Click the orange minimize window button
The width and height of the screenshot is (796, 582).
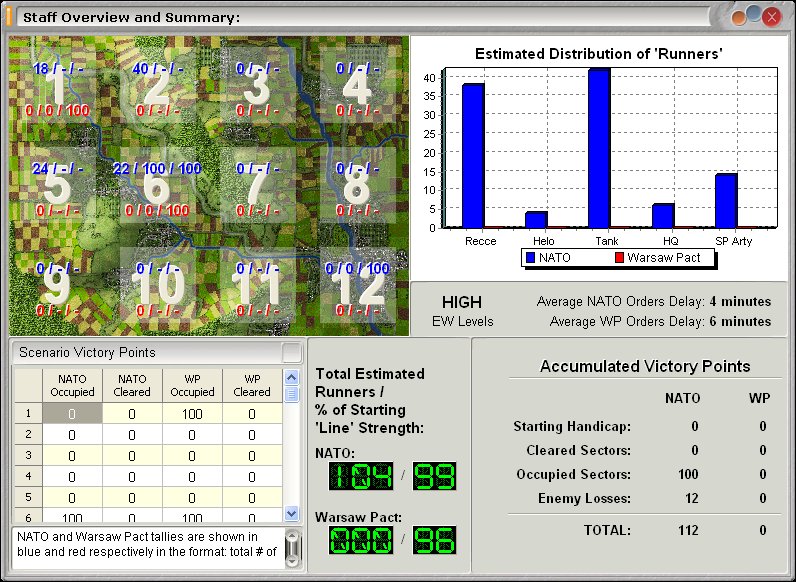pos(739,18)
